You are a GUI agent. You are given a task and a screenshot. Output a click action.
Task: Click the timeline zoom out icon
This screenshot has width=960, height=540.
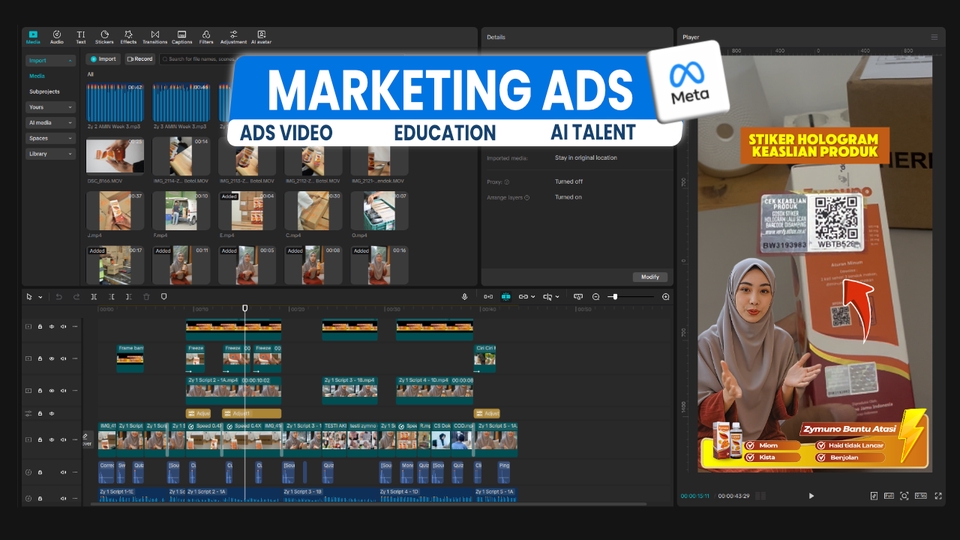[x=596, y=297]
